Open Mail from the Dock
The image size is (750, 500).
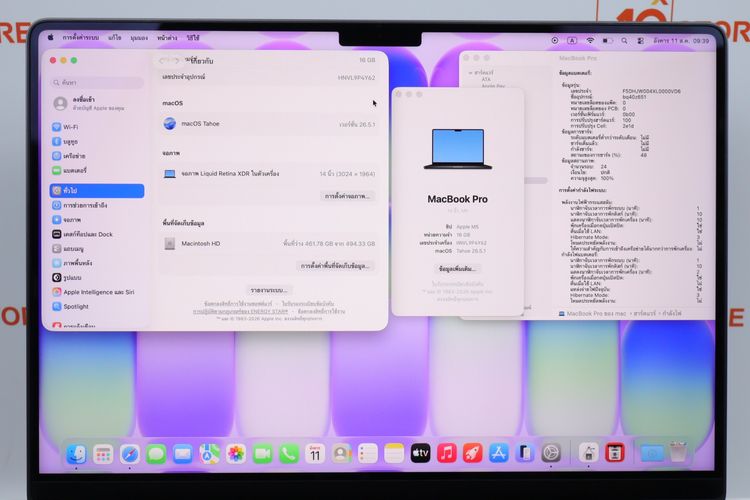[183, 454]
